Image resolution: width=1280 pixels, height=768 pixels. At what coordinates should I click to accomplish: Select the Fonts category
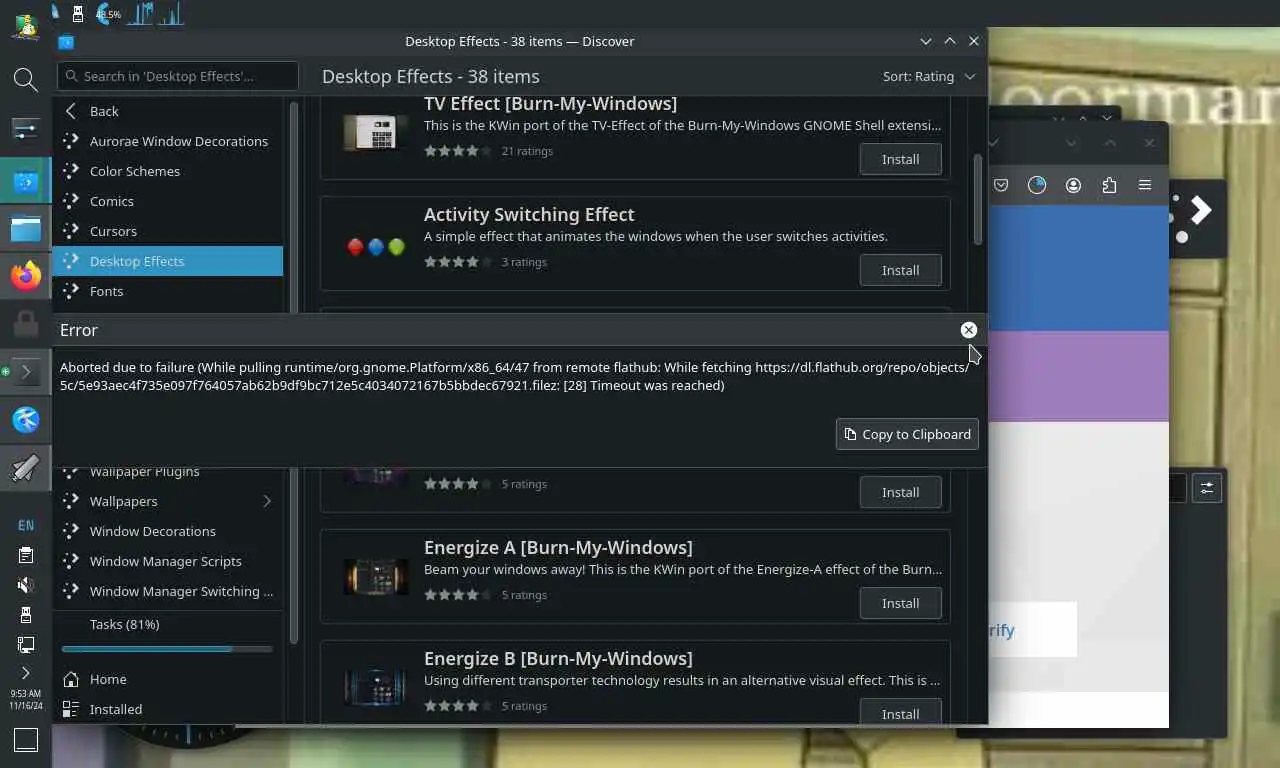[167, 291]
